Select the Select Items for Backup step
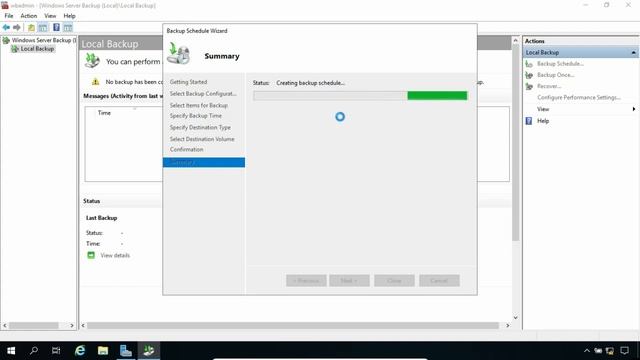The height and width of the screenshot is (360, 640). pos(199,105)
